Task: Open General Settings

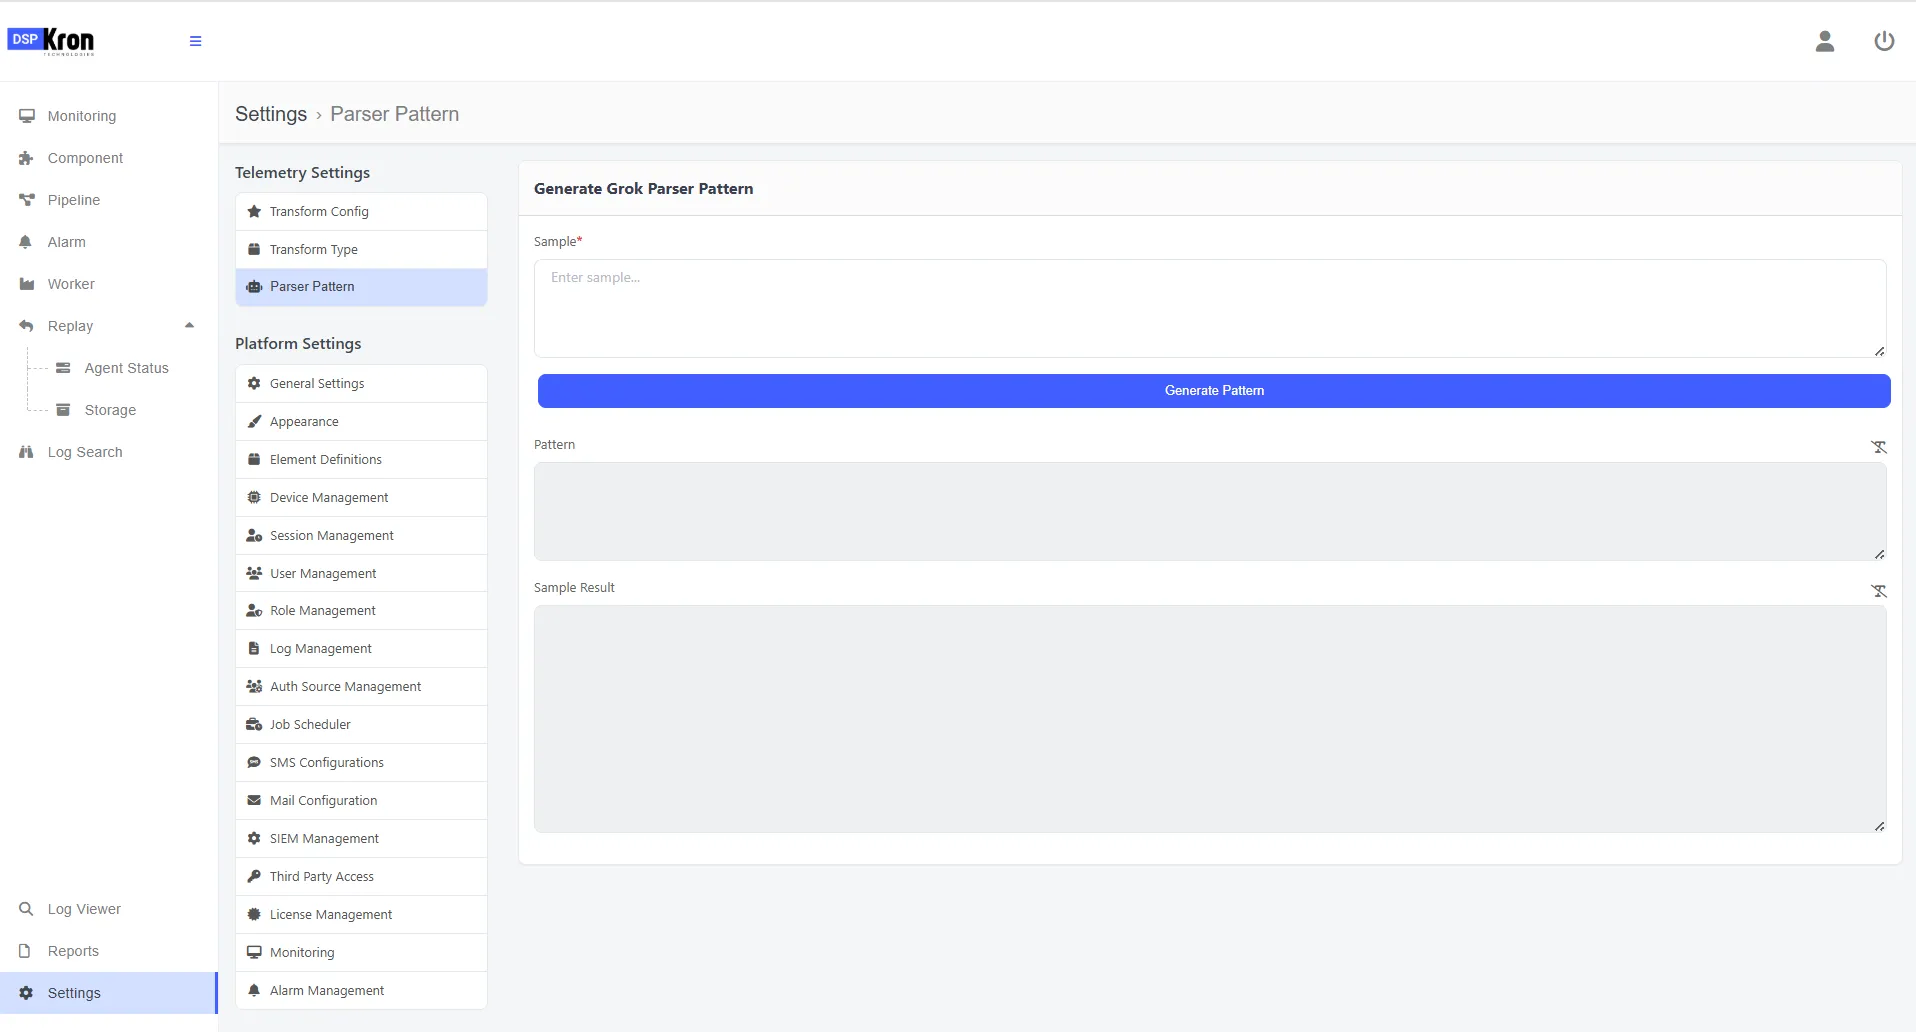Action: (x=361, y=384)
